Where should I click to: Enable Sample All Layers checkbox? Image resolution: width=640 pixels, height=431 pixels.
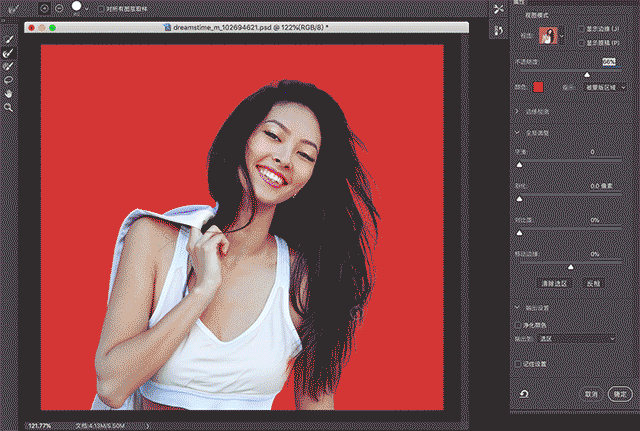point(98,8)
